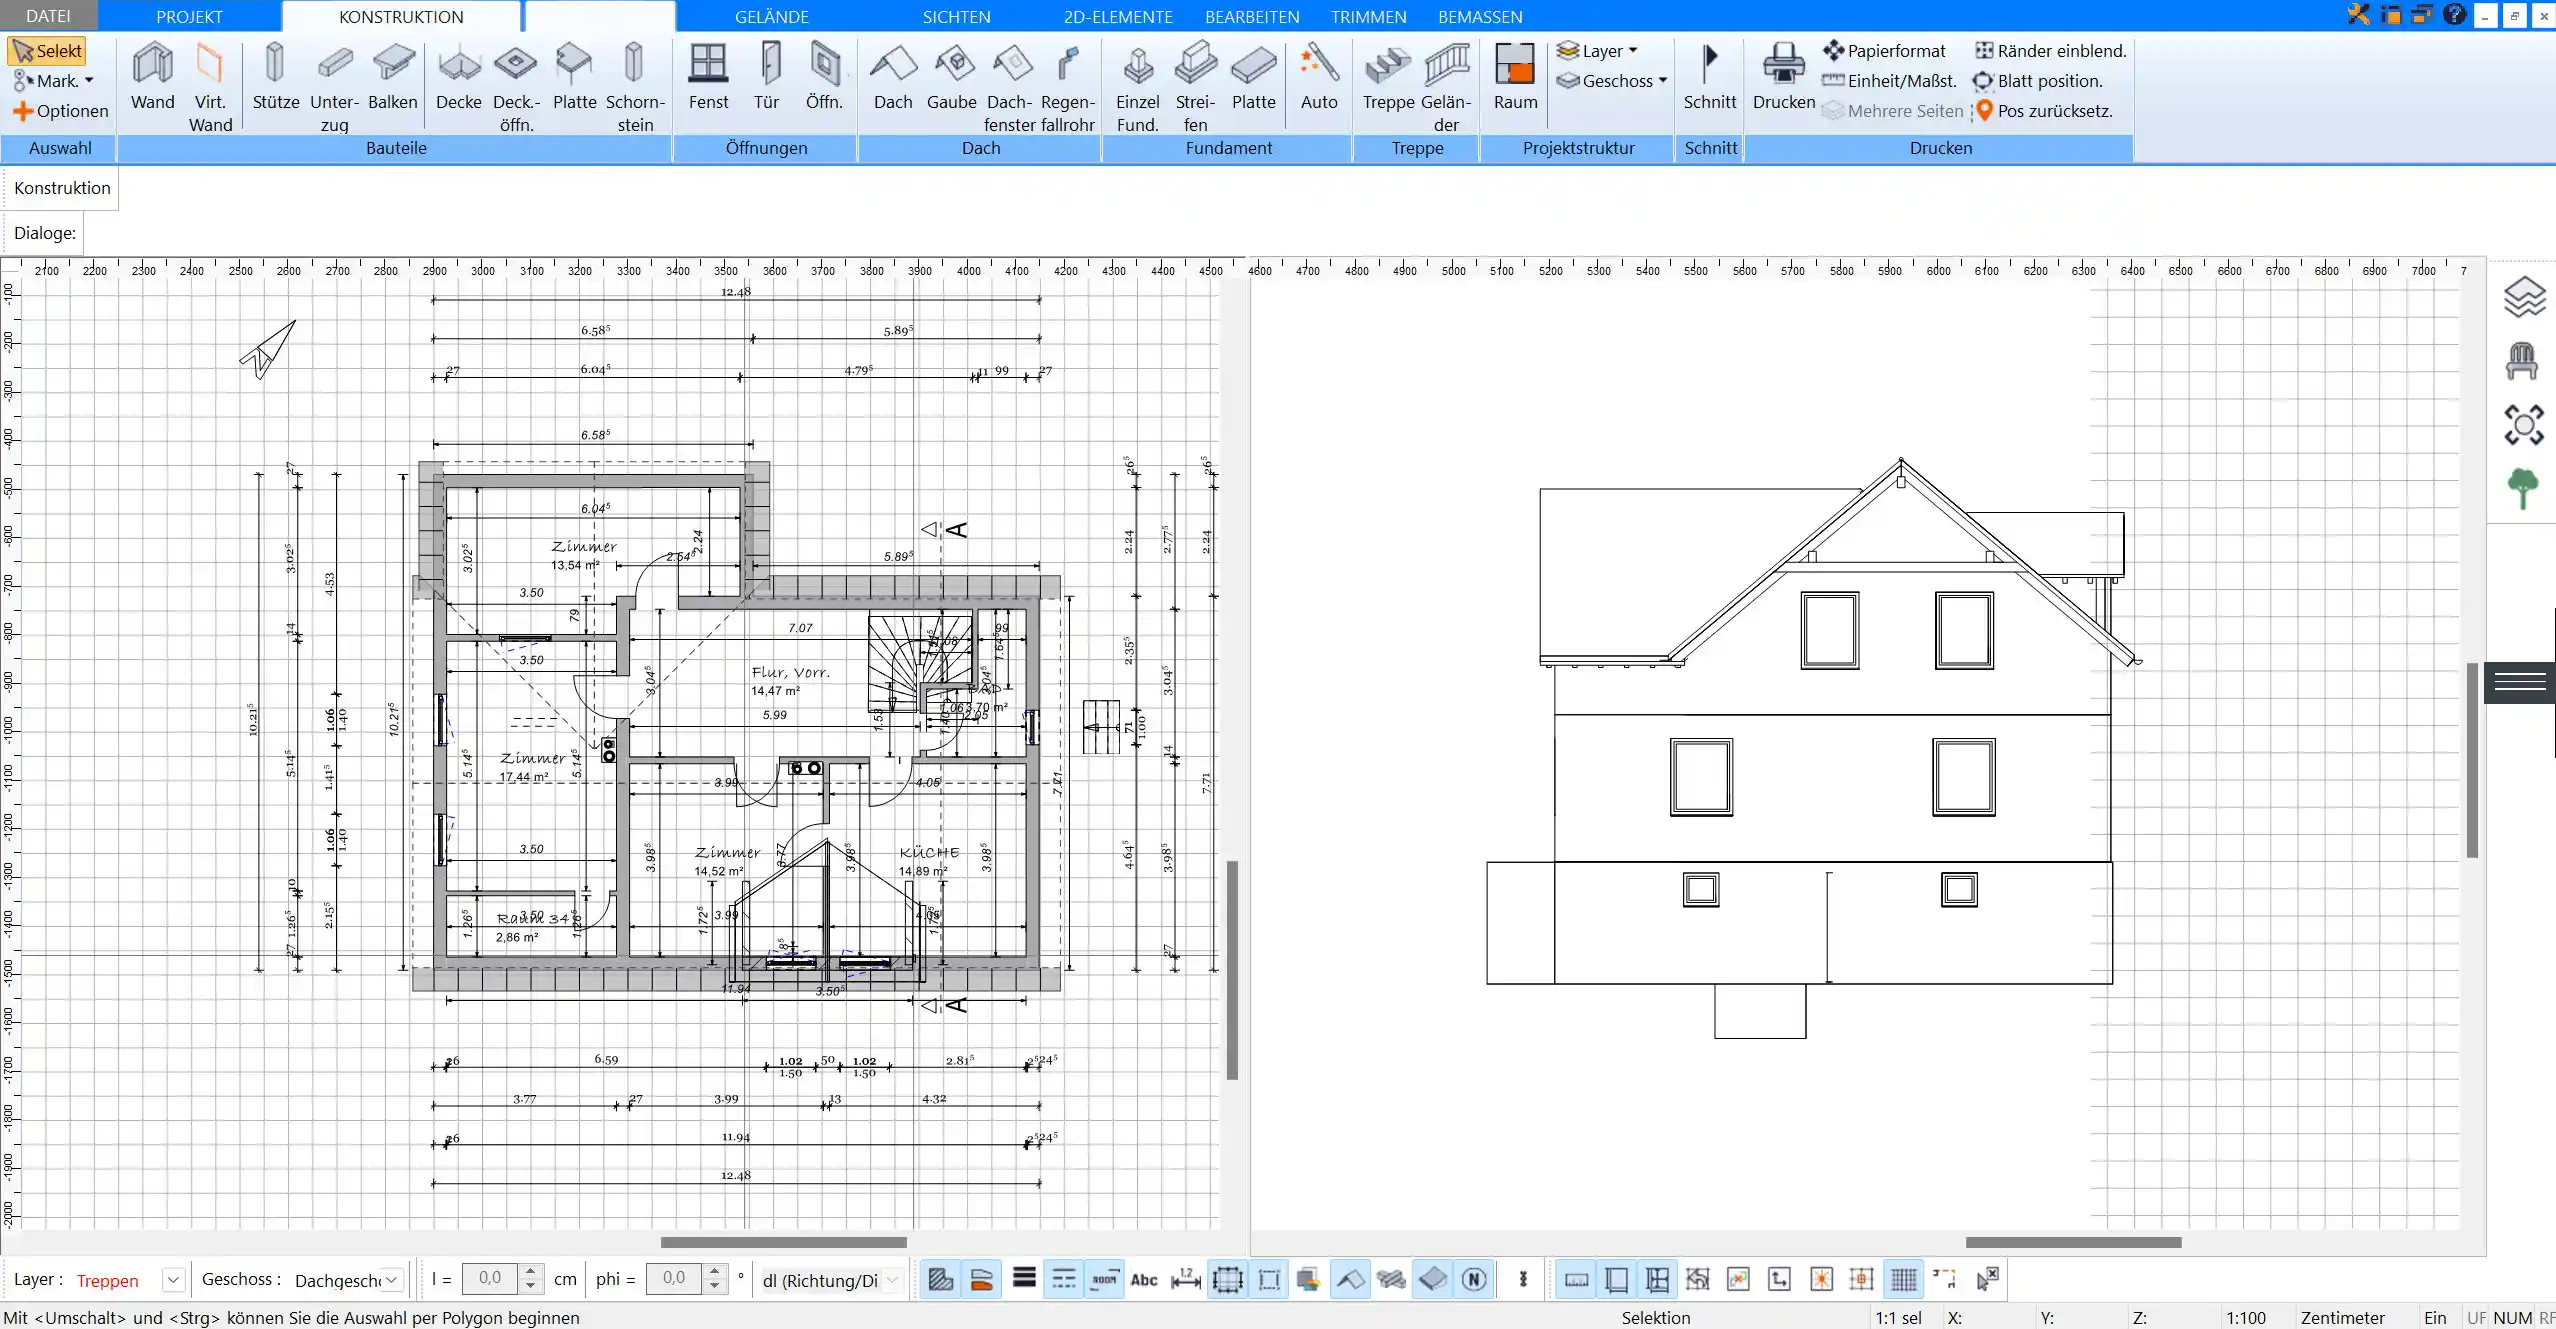
Task: Toggle the north arrow (N) display
Action: click(x=1474, y=1279)
